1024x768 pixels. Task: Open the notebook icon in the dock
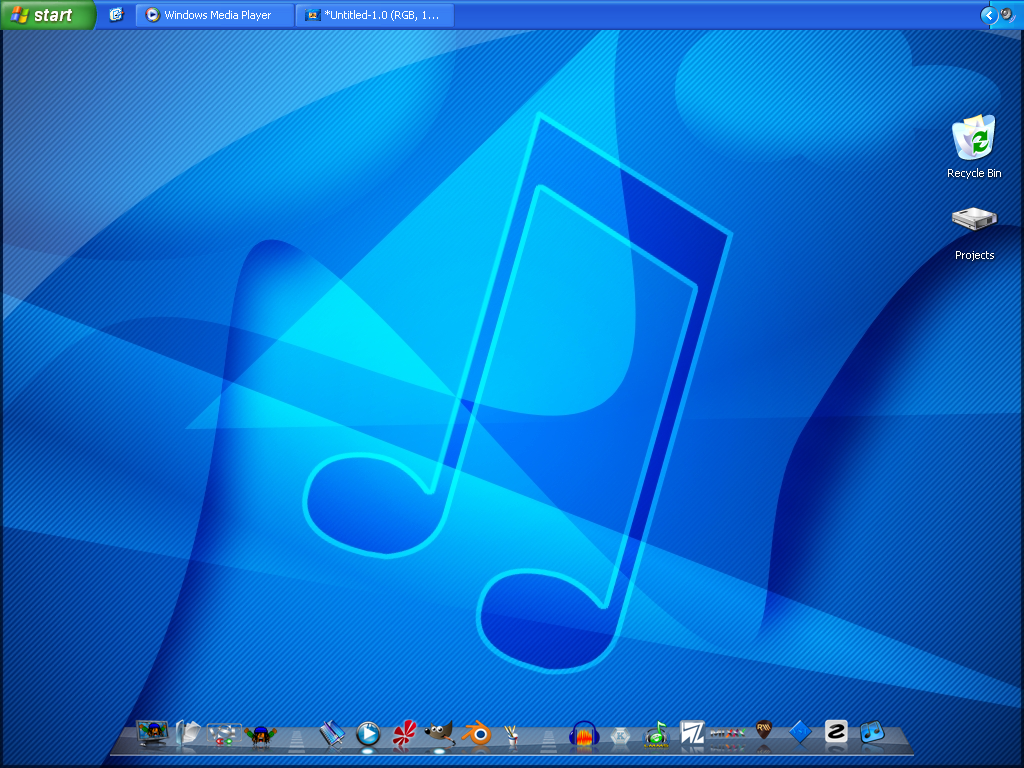tap(330, 735)
